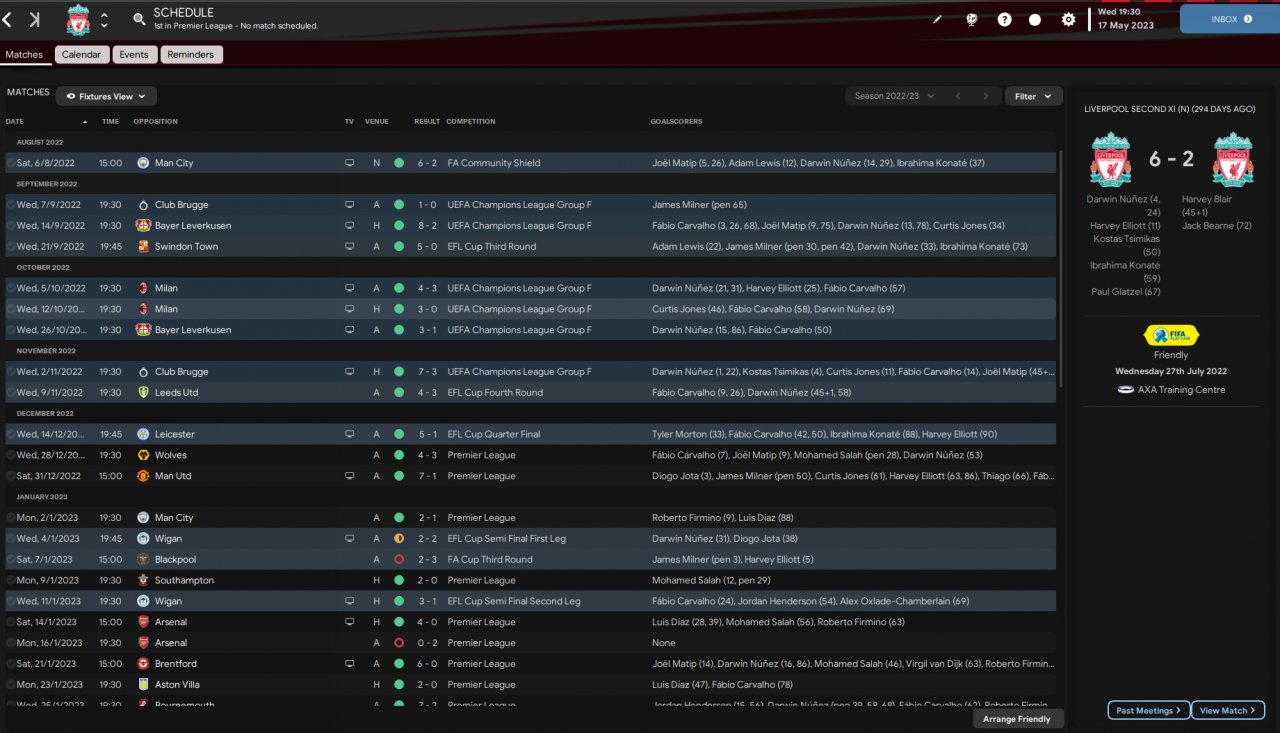The height and width of the screenshot is (733, 1280).
Task: Click the Milan badge in the 5/10/2022 row
Action: (x=143, y=288)
